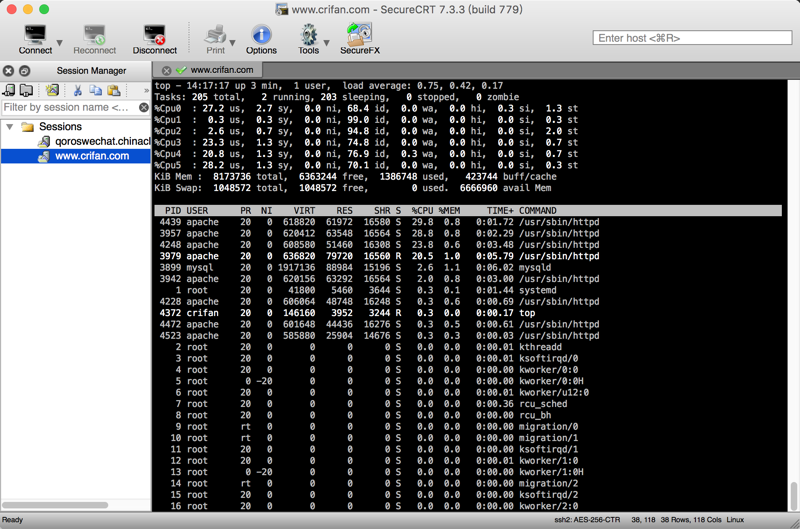Click the Disconnect toolbar icon
This screenshot has width=800, height=529.
point(155,39)
